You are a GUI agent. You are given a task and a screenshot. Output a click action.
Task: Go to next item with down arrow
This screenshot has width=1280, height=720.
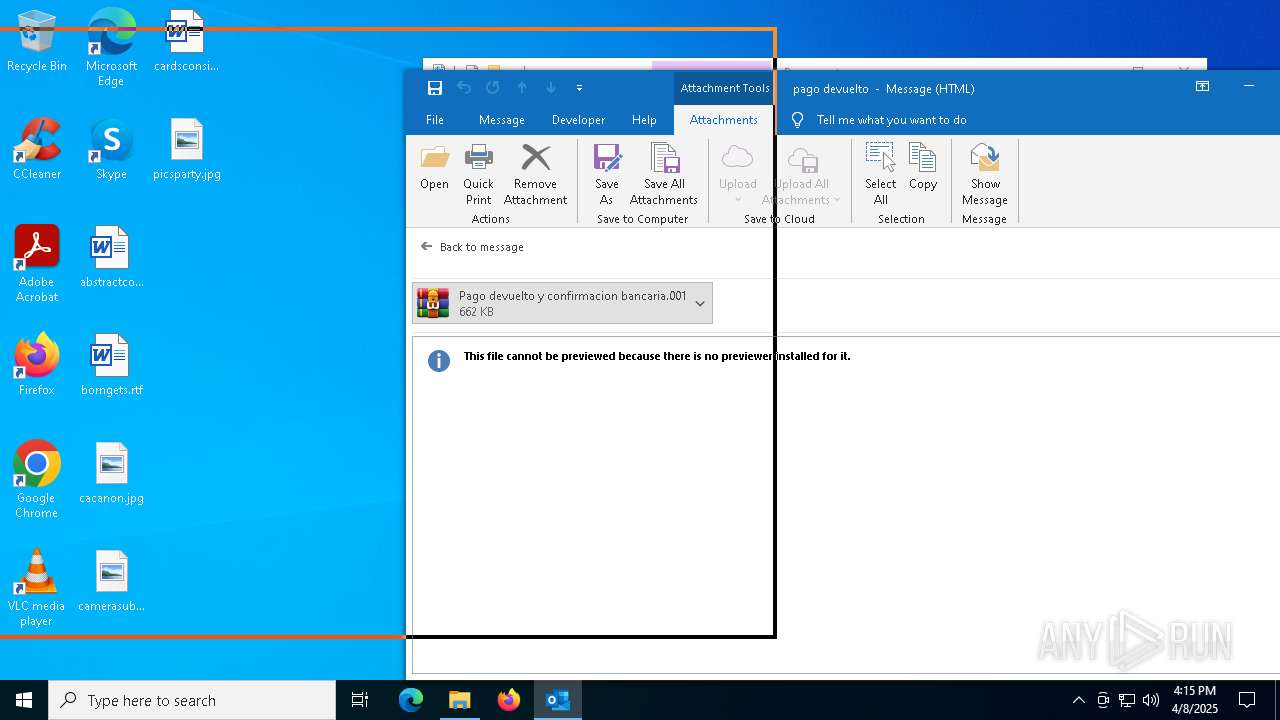551,88
